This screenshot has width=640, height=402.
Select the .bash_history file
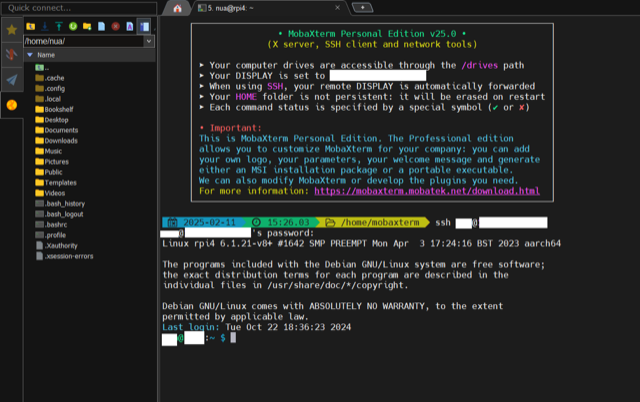pyautogui.click(x=60, y=204)
